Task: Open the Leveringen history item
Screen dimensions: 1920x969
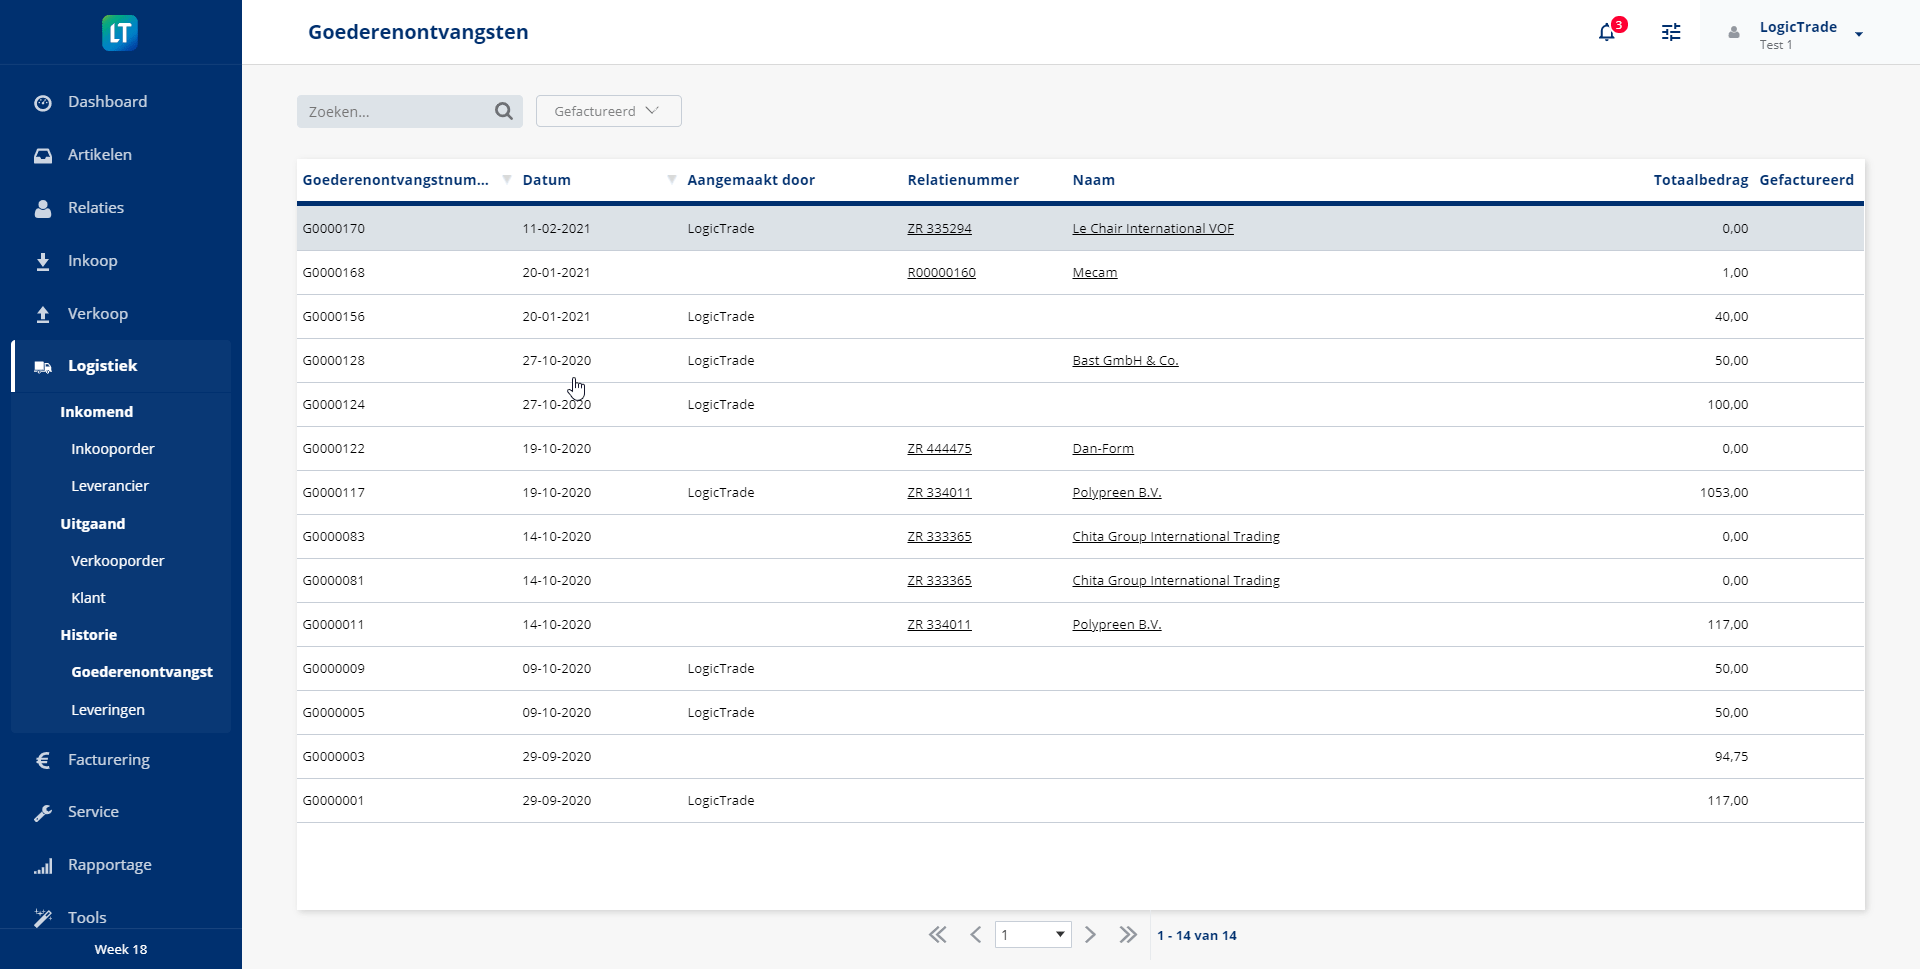Action: 108,710
